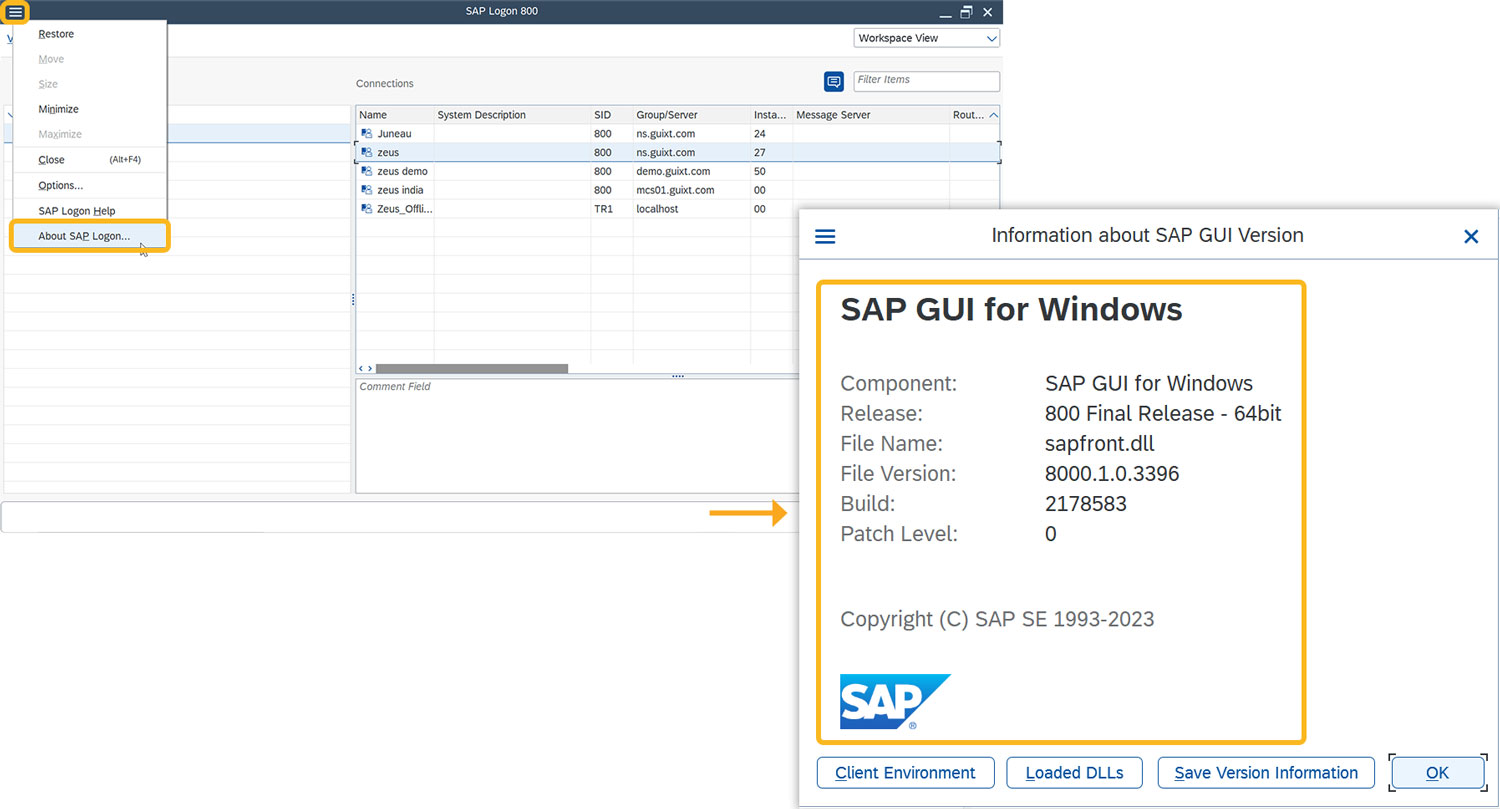Click the build number 2178583
1500x809 pixels.
pyautogui.click(x=1086, y=504)
